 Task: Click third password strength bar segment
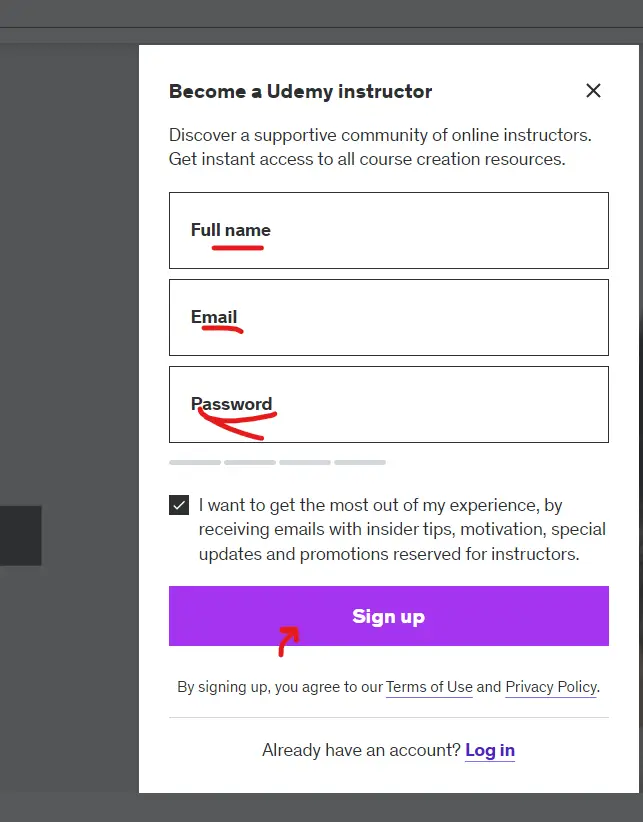pos(305,463)
